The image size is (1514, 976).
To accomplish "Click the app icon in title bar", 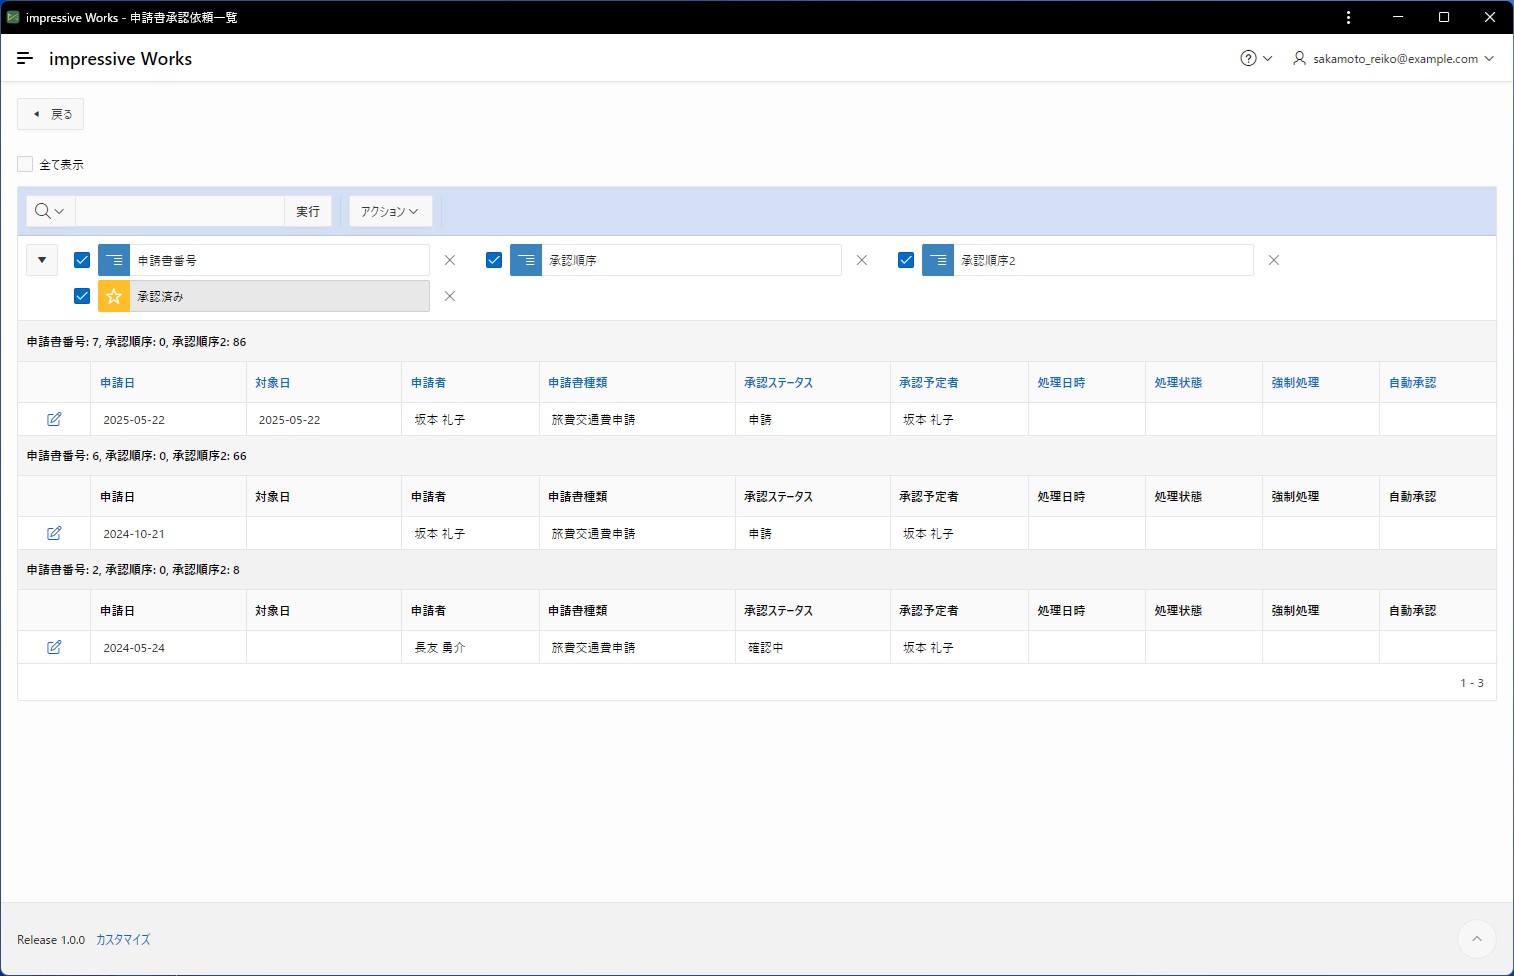I will 13,17.
